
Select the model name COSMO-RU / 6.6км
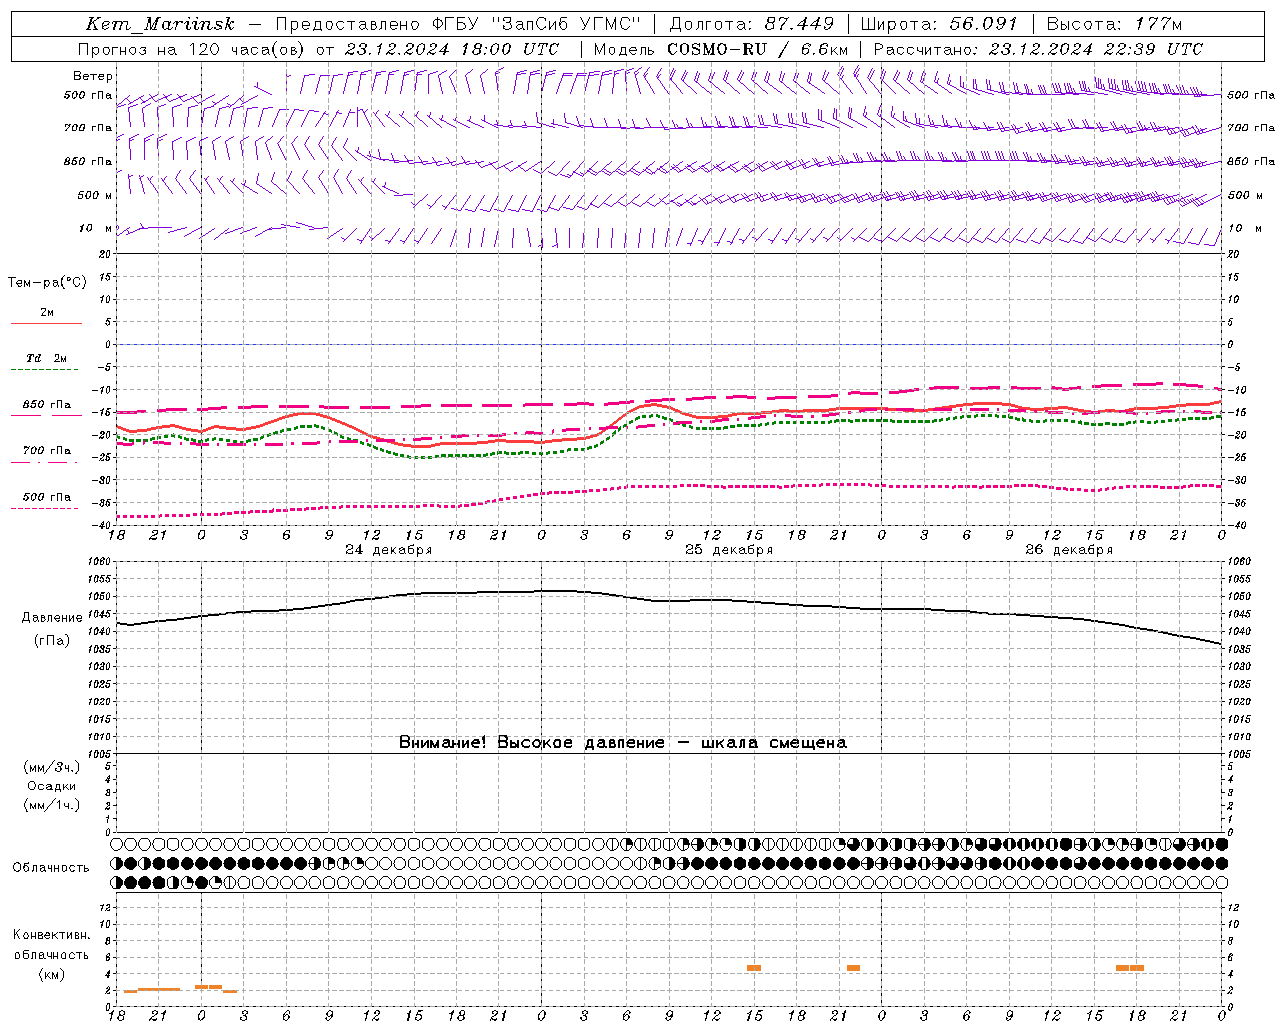click(x=757, y=49)
